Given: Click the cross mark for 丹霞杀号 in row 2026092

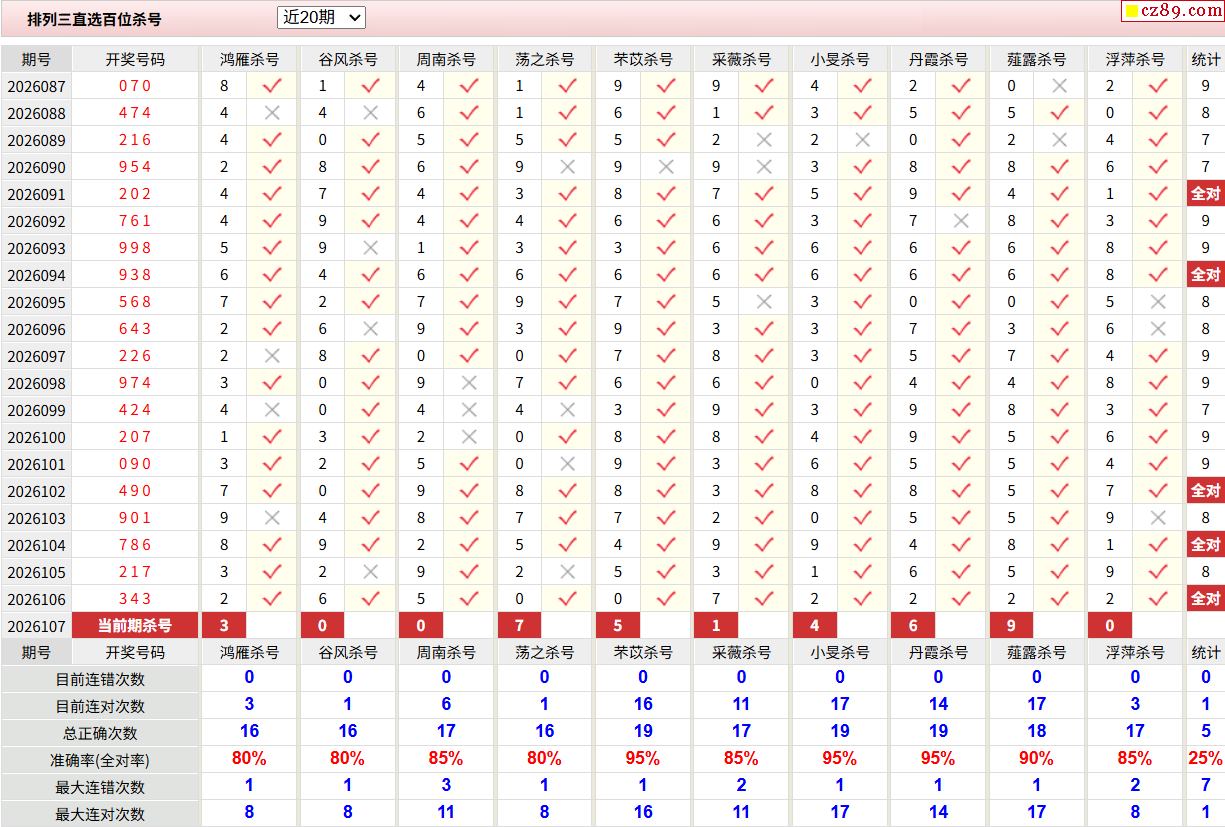Looking at the screenshot, I should [960, 221].
